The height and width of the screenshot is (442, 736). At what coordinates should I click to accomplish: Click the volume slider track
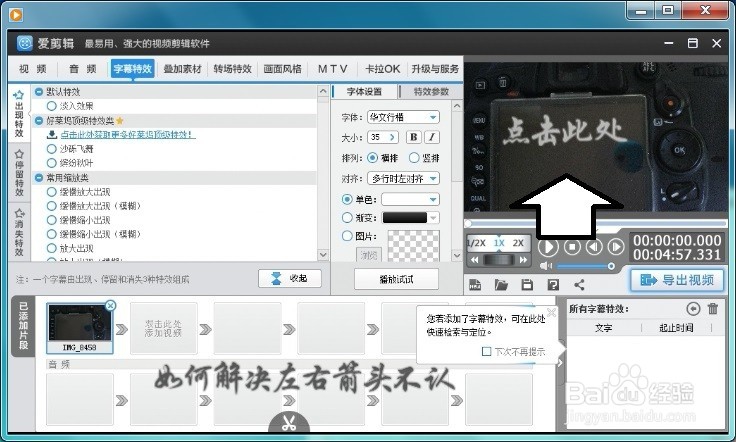point(584,266)
